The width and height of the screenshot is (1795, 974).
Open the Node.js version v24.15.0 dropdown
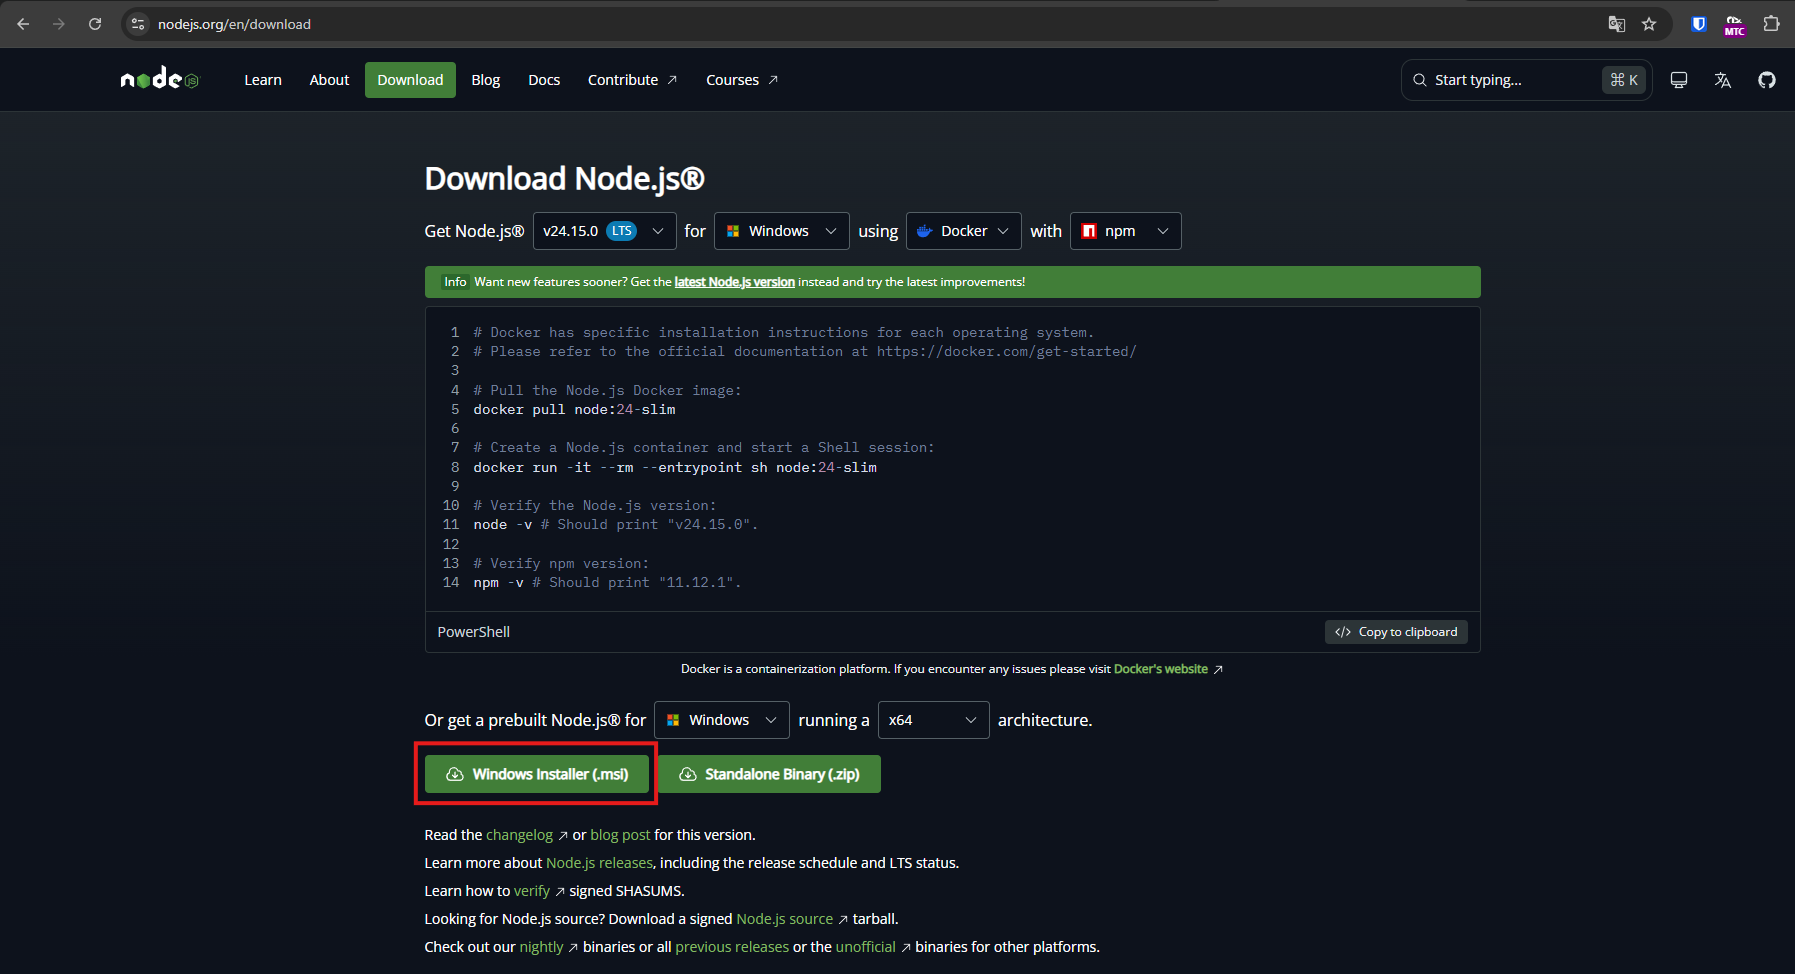click(604, 231)
